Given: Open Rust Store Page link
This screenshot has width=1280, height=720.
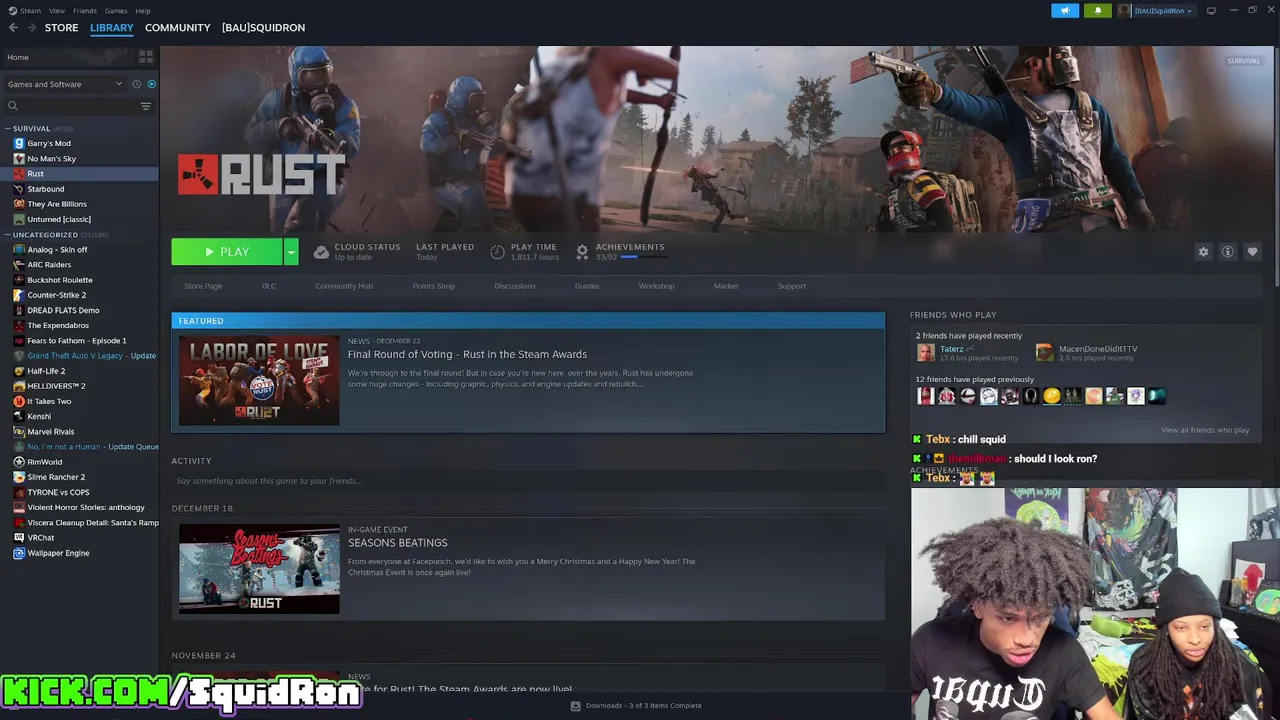Looking at the screenshot, I should [203, 286].
